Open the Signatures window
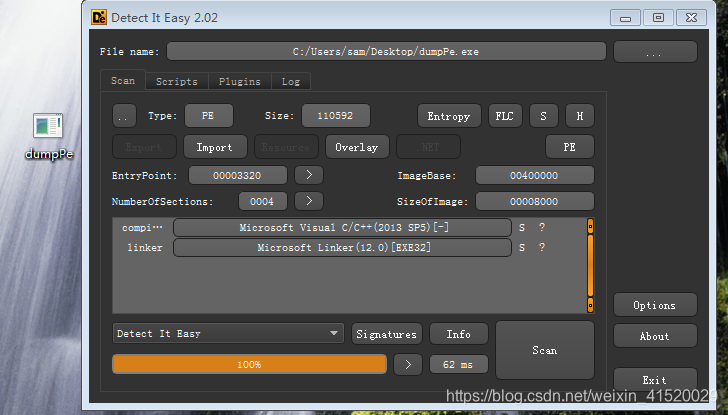 pyautogui.click(x=387, y=334)
